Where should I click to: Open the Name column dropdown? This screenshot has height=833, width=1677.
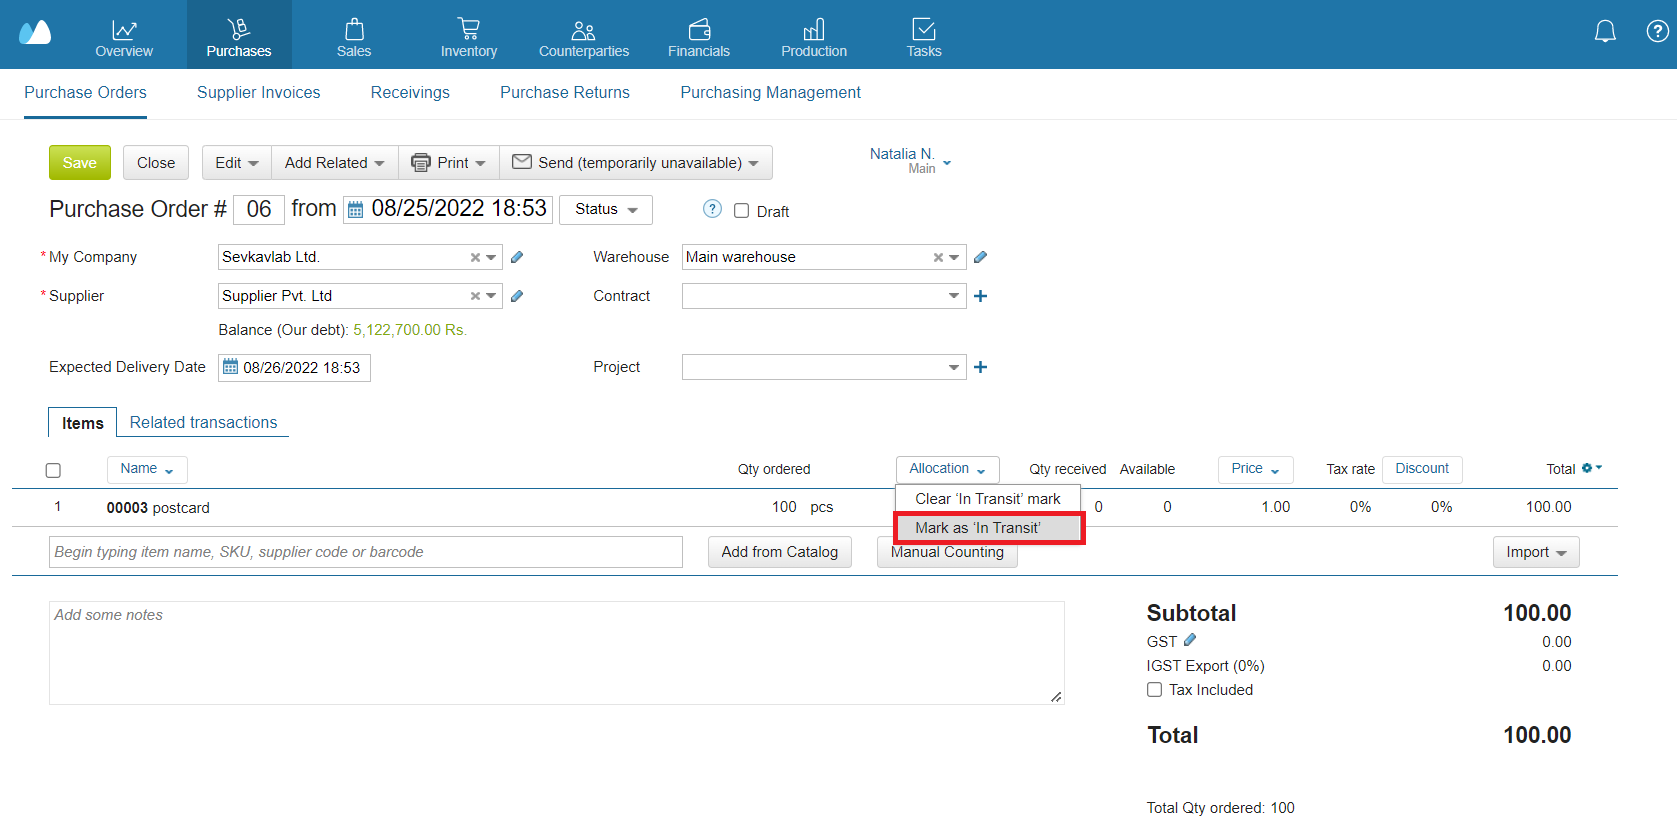pyautogui.click(x=147, y=469)
